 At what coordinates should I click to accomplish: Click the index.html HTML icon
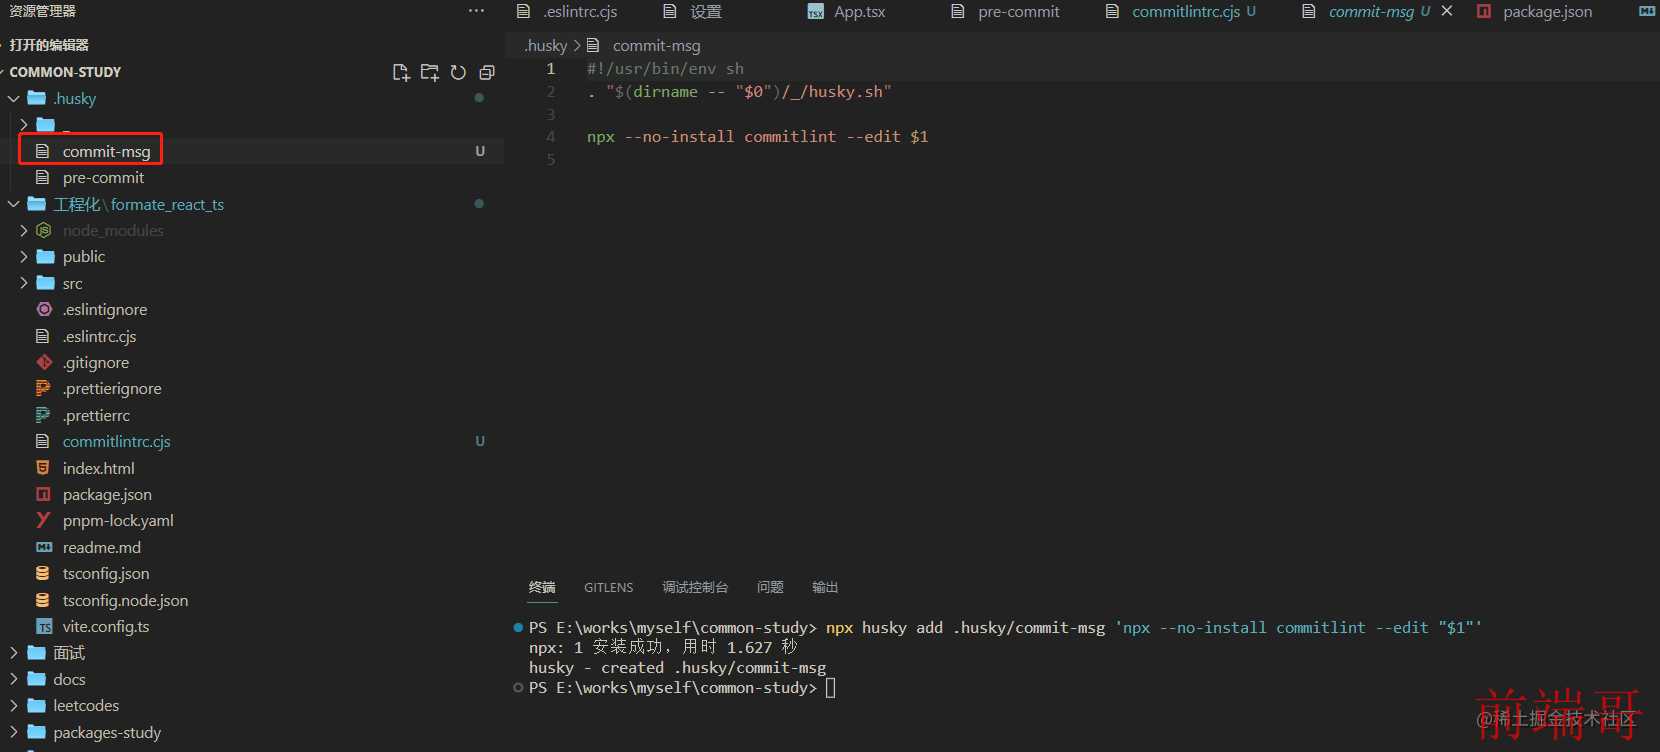(43, 468)
